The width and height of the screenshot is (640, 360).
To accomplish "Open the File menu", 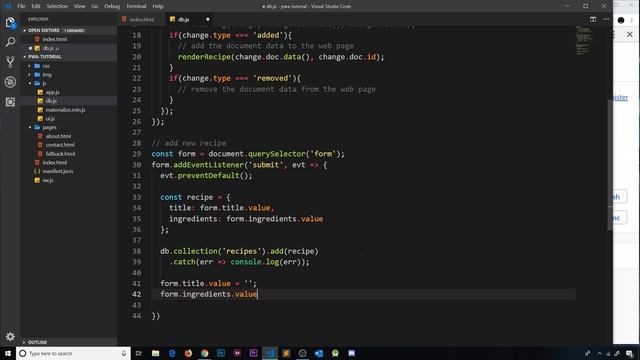I will point(21,6).
